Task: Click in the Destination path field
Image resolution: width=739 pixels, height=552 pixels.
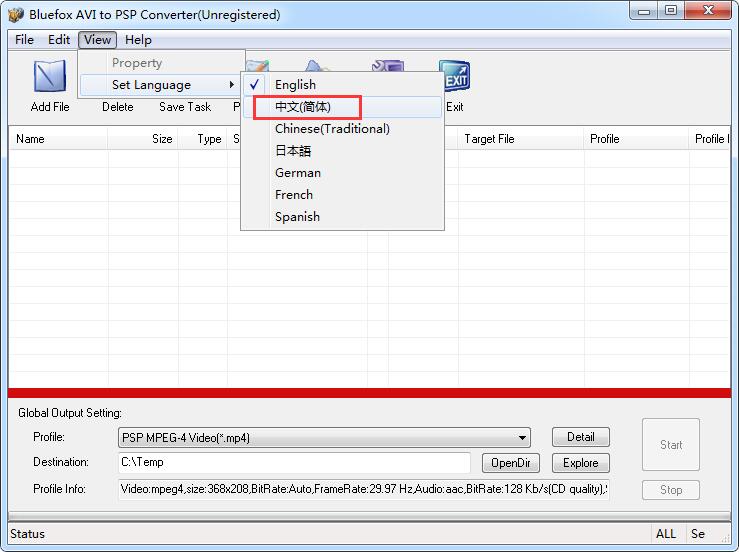Action: pos(294,462)
